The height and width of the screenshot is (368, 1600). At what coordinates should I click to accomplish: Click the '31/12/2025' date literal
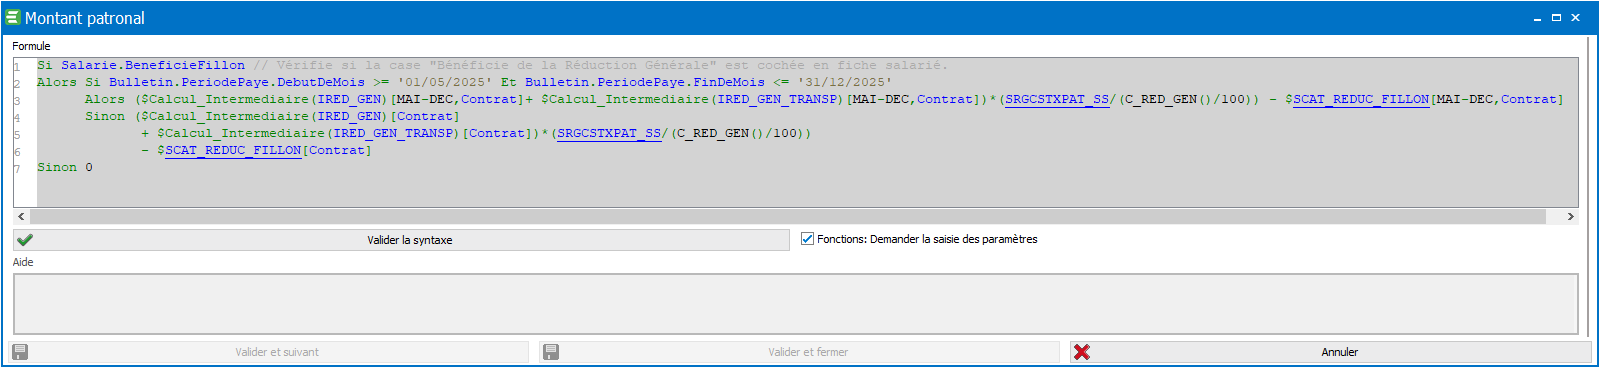(x=845, y=82)
